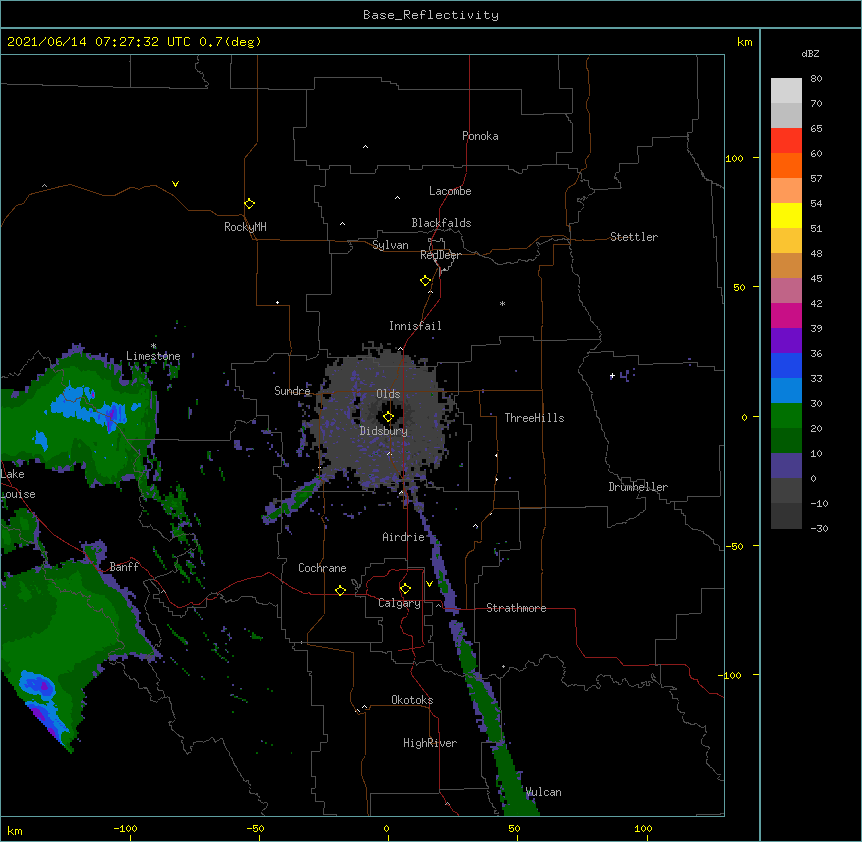Image resolution: width=862 pixels, height=842 pixels.
Task: Click the yellow 51 dBZ legend swatch
Action: coord(786,215)
